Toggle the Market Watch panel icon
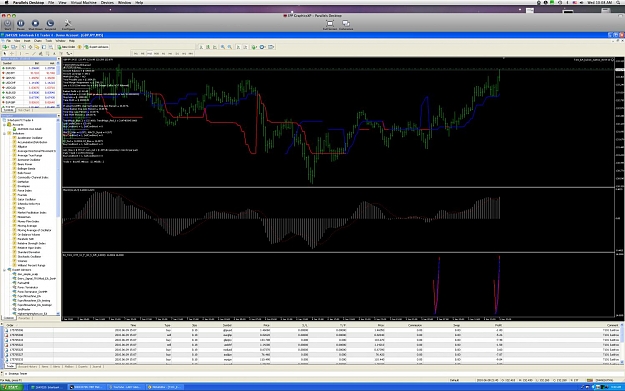The image size is (625, 391). click(x=23, y=47)
